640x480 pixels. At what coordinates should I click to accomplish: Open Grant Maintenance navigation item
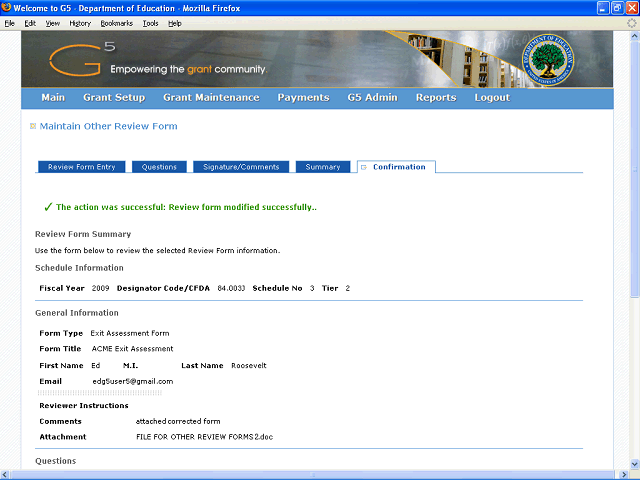[211, 98]
